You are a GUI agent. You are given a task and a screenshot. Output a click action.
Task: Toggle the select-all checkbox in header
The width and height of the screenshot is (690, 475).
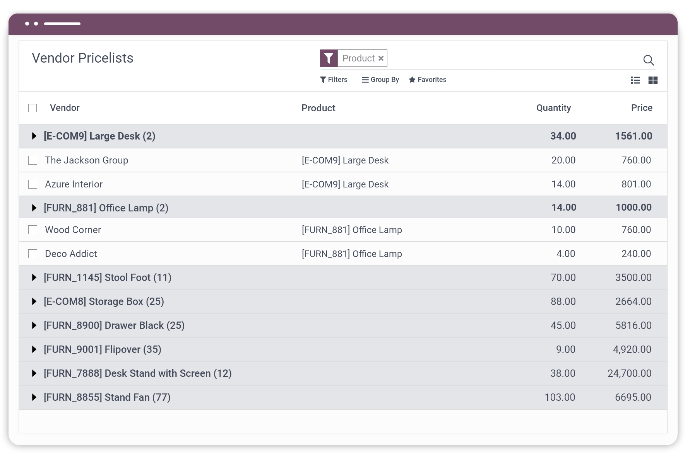(33, 108)
